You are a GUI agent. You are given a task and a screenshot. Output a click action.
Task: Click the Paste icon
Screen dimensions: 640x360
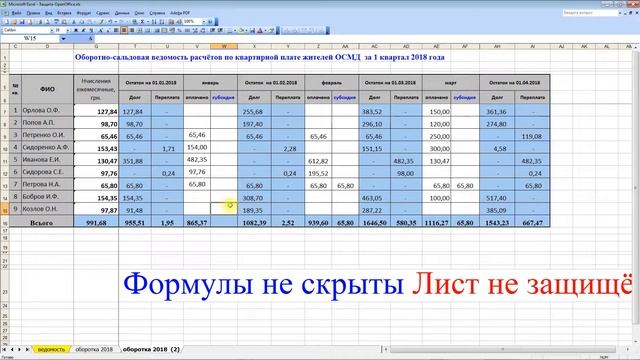pyautogui.click(x=90, y=22)
